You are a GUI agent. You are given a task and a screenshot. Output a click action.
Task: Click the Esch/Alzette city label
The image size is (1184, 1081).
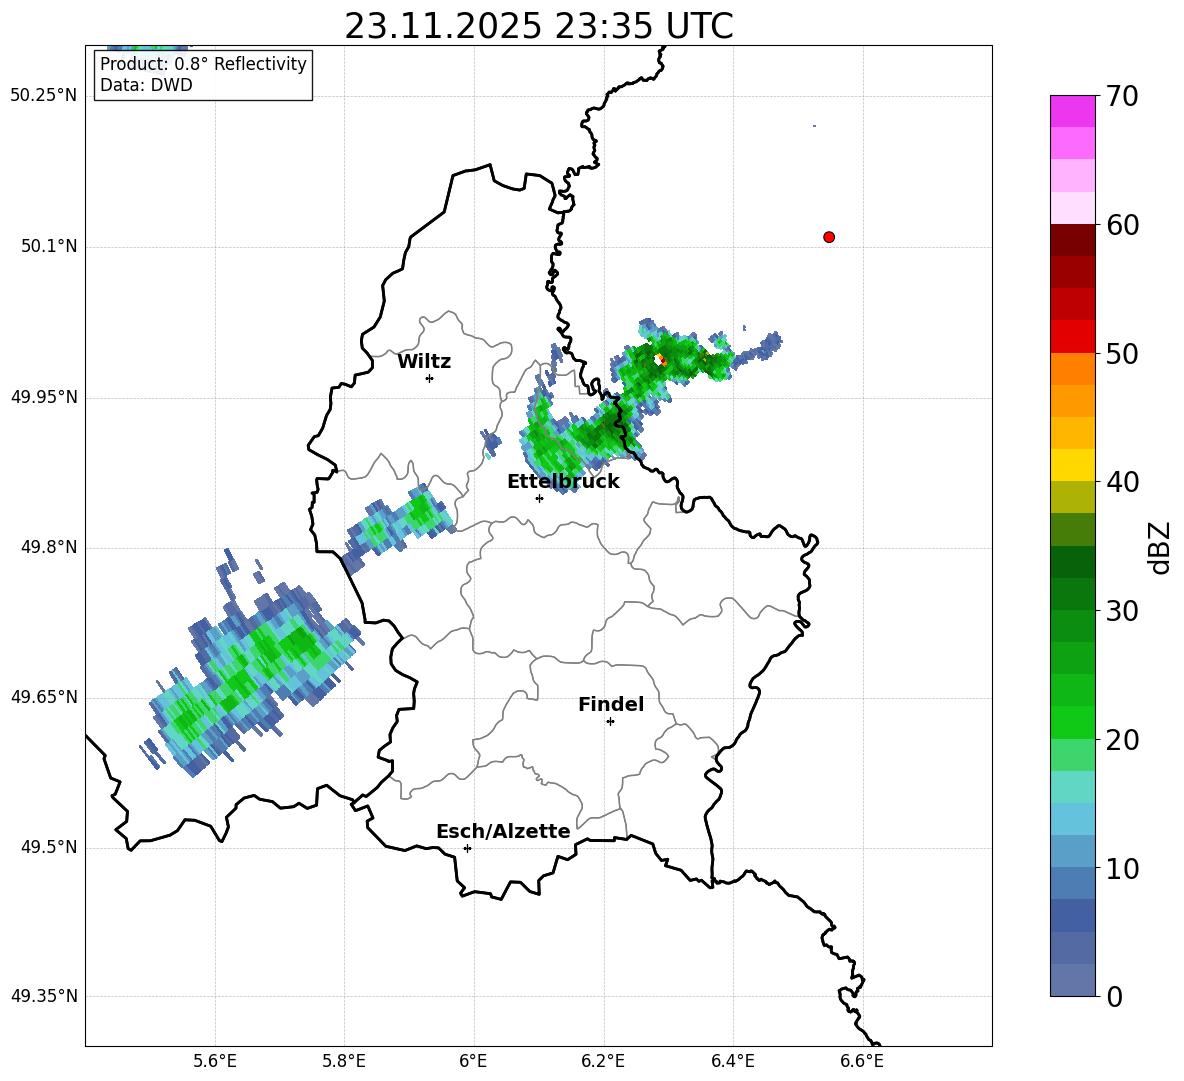(x=503, y=831)
